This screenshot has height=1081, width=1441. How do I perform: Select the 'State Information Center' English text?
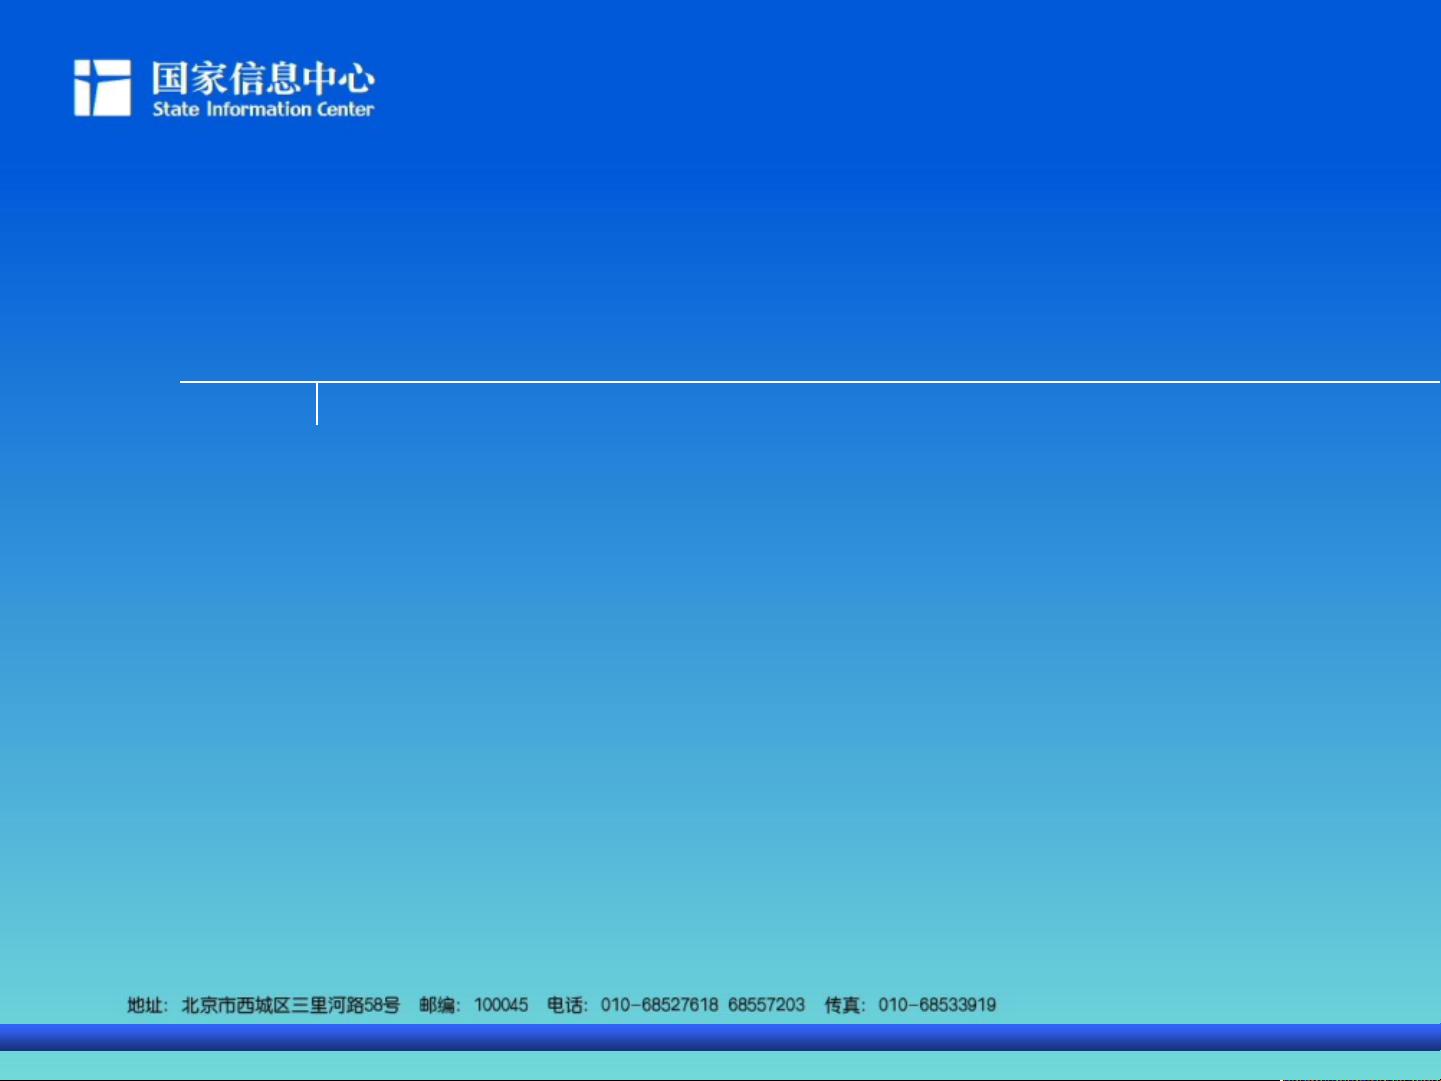pos(263,109)
